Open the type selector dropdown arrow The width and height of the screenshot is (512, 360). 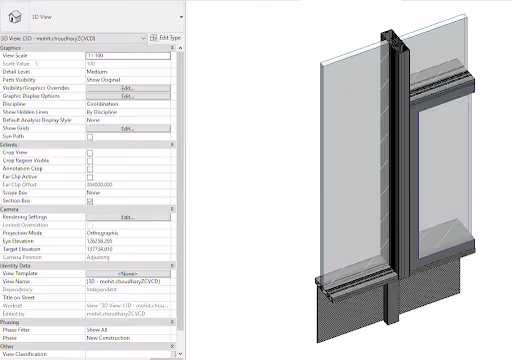tap(181, 17)
